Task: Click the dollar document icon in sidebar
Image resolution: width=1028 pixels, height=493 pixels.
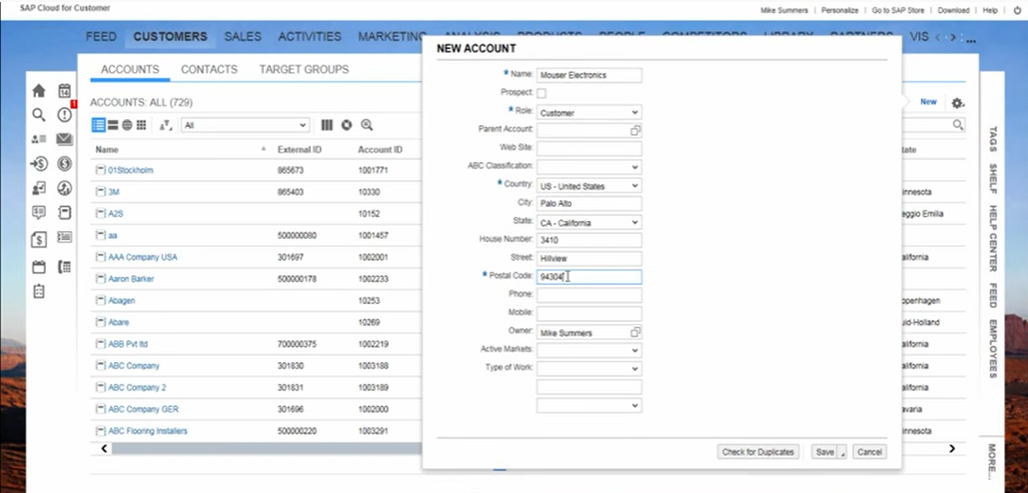Action: pos(39,240)
